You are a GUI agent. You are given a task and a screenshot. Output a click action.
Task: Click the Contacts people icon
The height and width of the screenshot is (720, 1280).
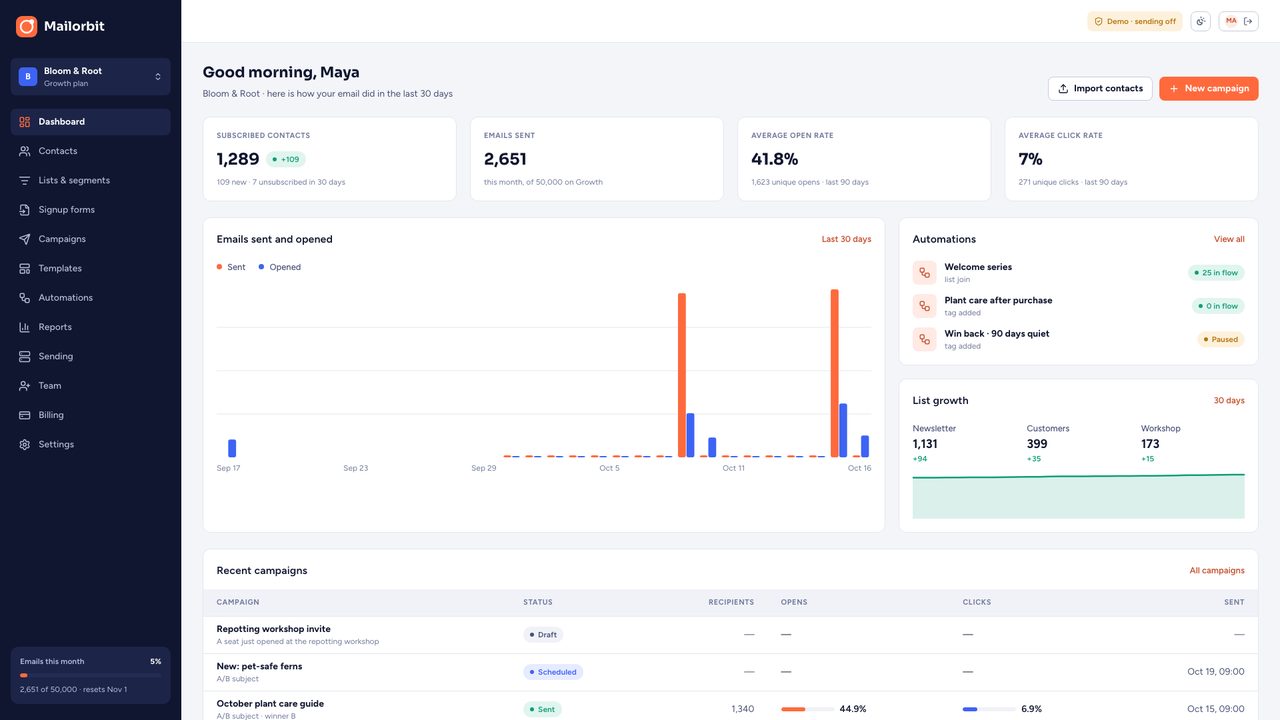click(25, 151)
